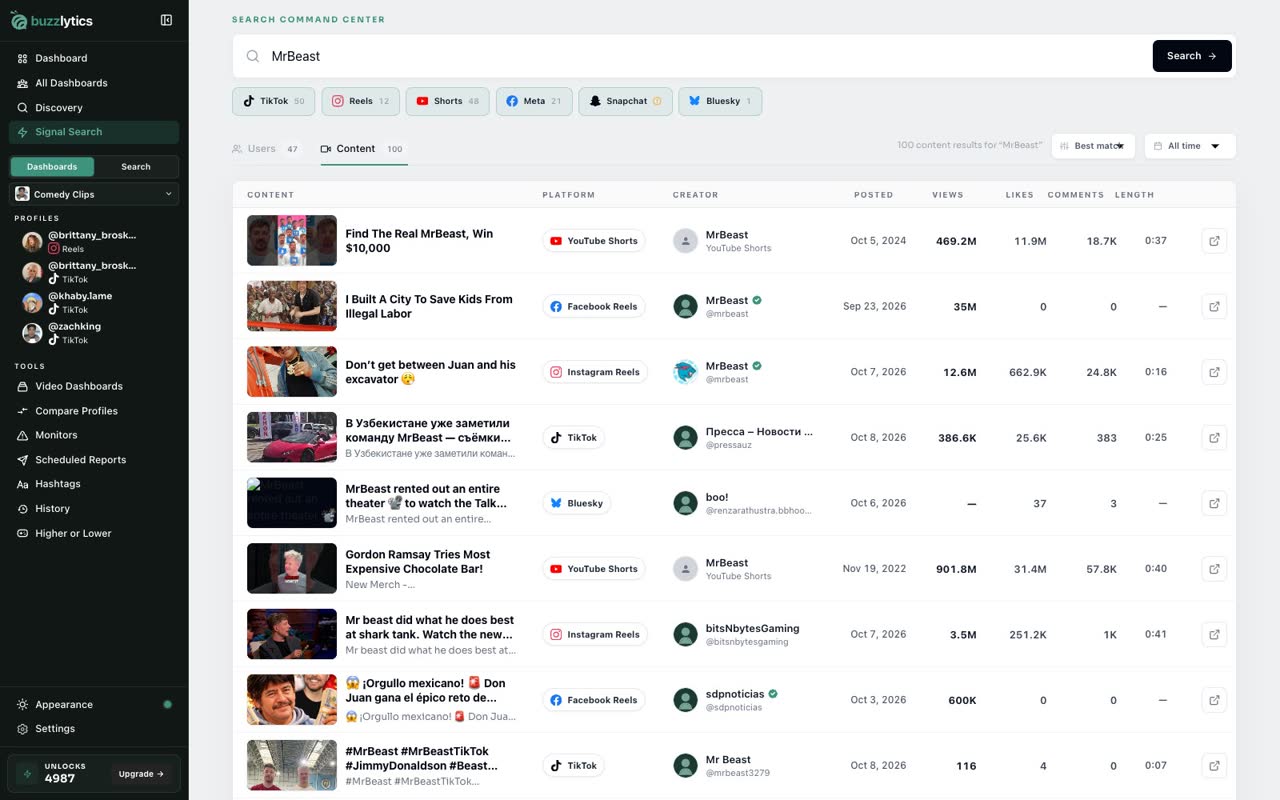Open external link for Find The Real MrBeast row
The width and height of the screenshot is (1280, 800).
point(1214,241)
